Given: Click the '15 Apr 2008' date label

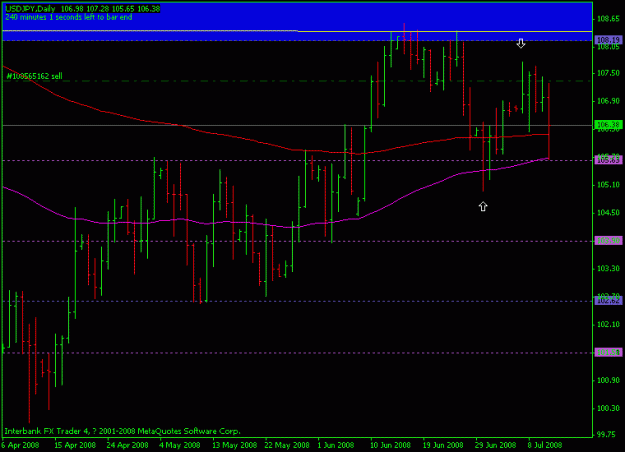Looking at the screenshot, I should point(75,445).
